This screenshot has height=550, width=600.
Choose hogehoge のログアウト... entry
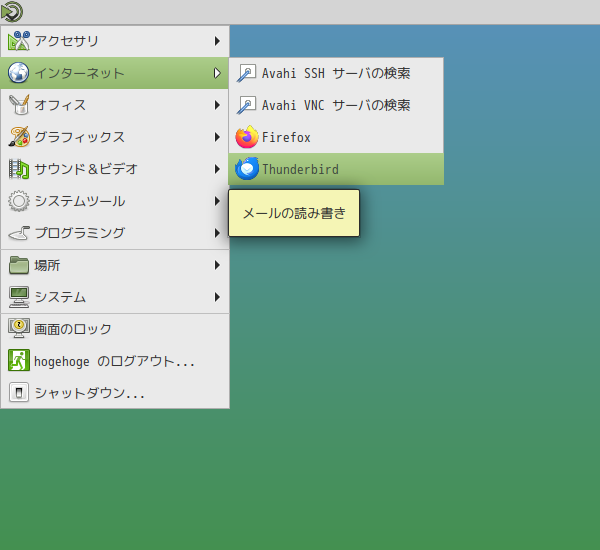point(115,361)
